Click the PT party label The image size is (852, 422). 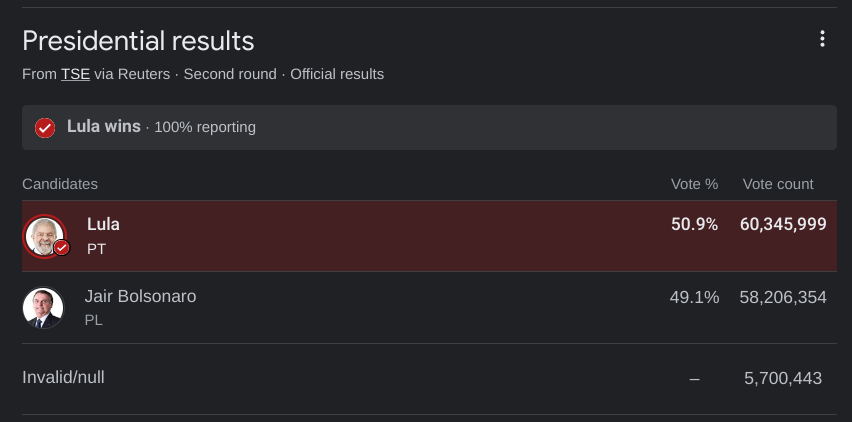tap(96, 249)
